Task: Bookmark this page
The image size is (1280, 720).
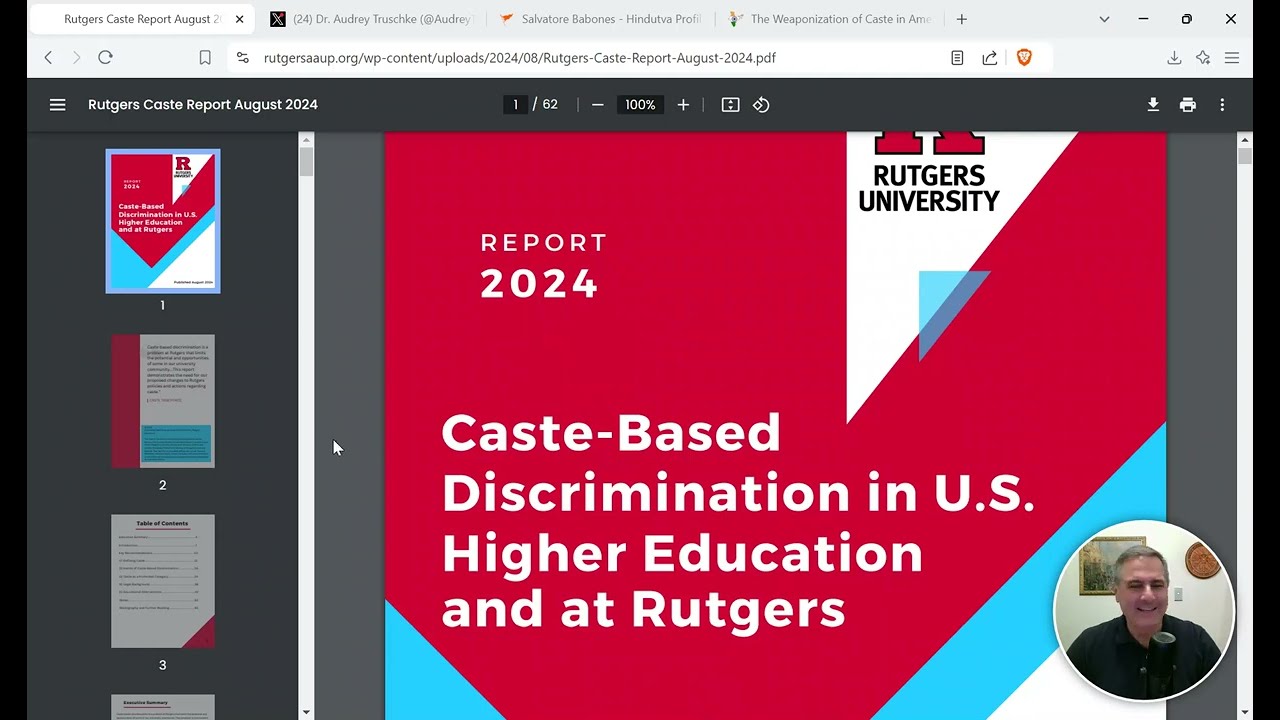Action: pyautogui.click(x=205, y=58)
